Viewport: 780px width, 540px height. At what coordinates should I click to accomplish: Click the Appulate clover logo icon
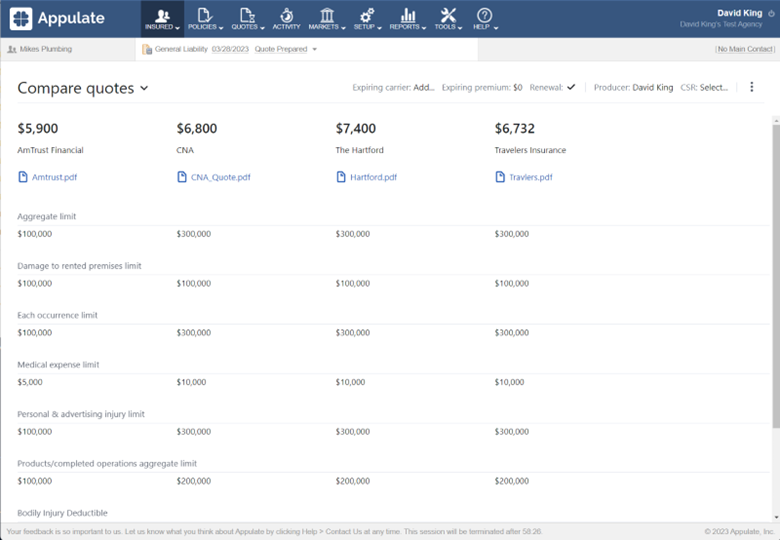(x=20, y=18)
